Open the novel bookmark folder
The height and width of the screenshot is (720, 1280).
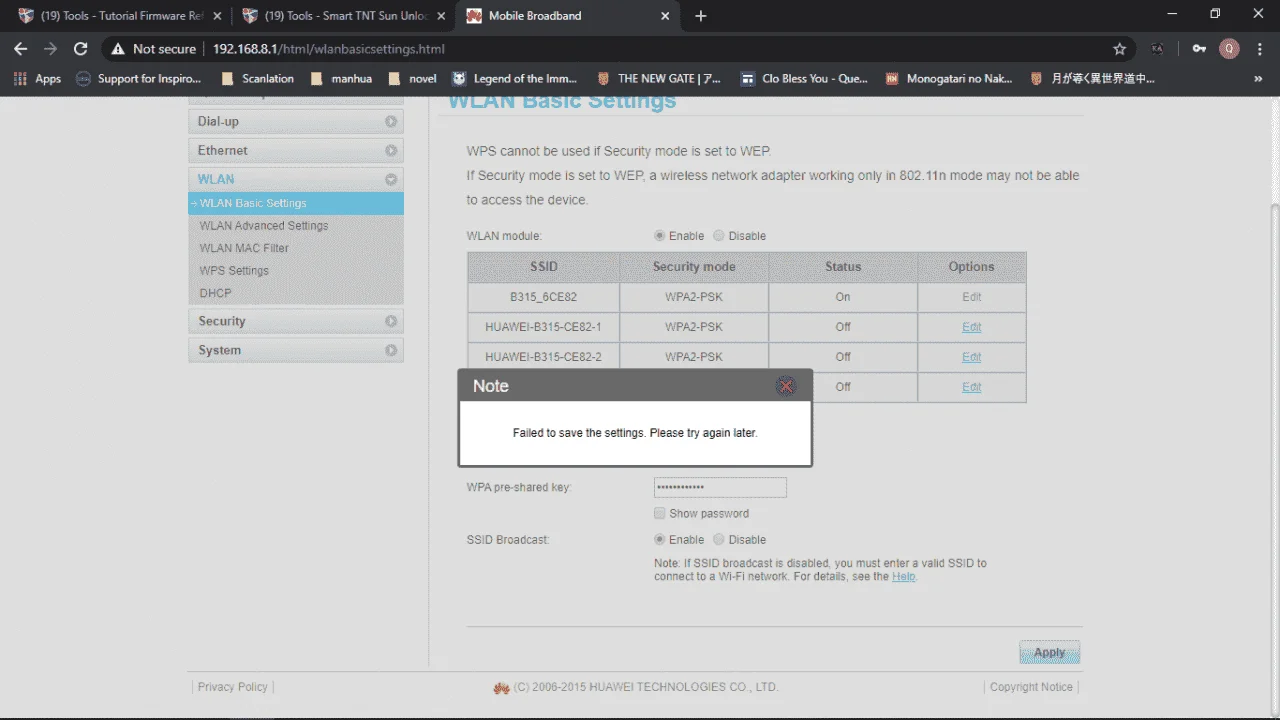pyautogui.click(x=413, y=78)
